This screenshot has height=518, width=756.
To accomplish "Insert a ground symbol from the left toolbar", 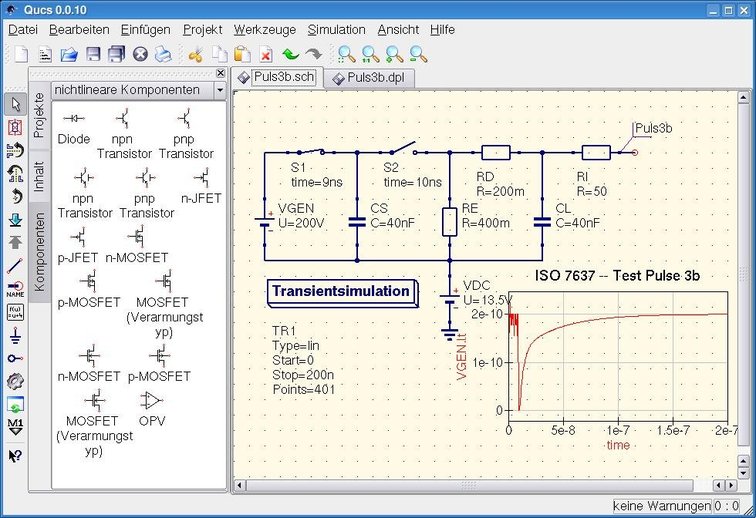I will pyautogui.click(x=15, y=334).
